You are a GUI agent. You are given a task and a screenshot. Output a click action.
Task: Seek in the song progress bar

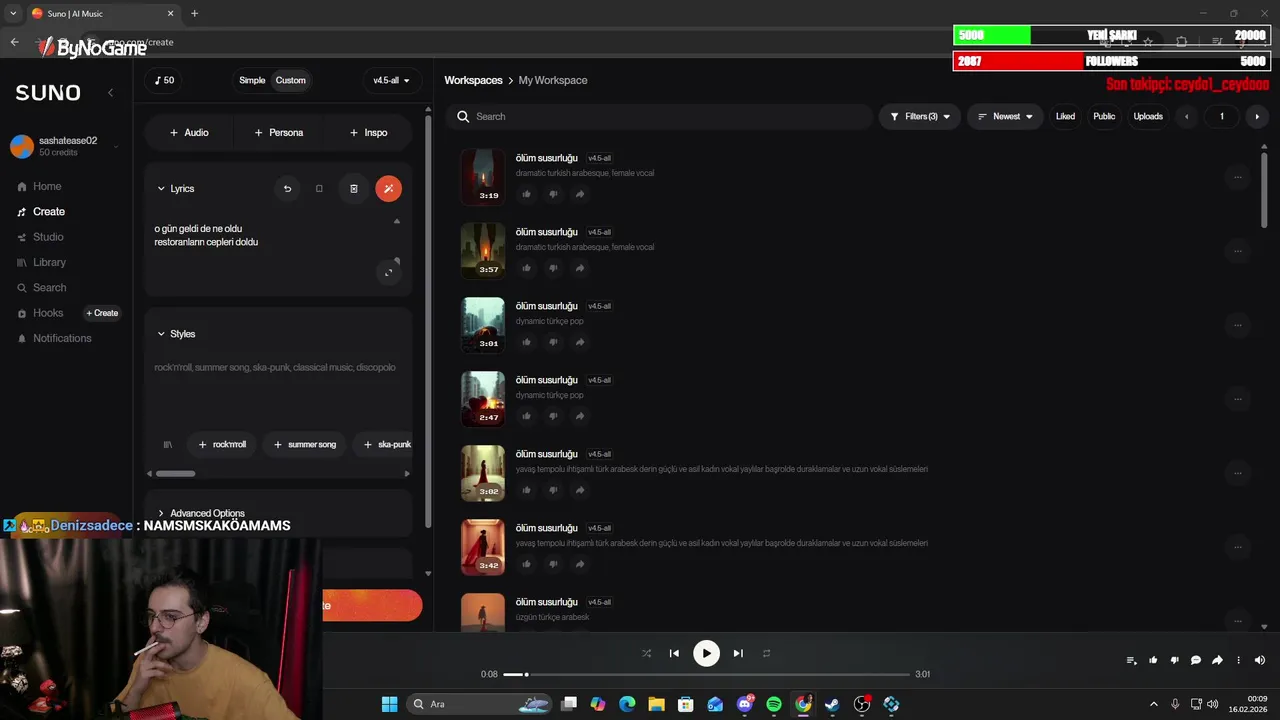706,674
